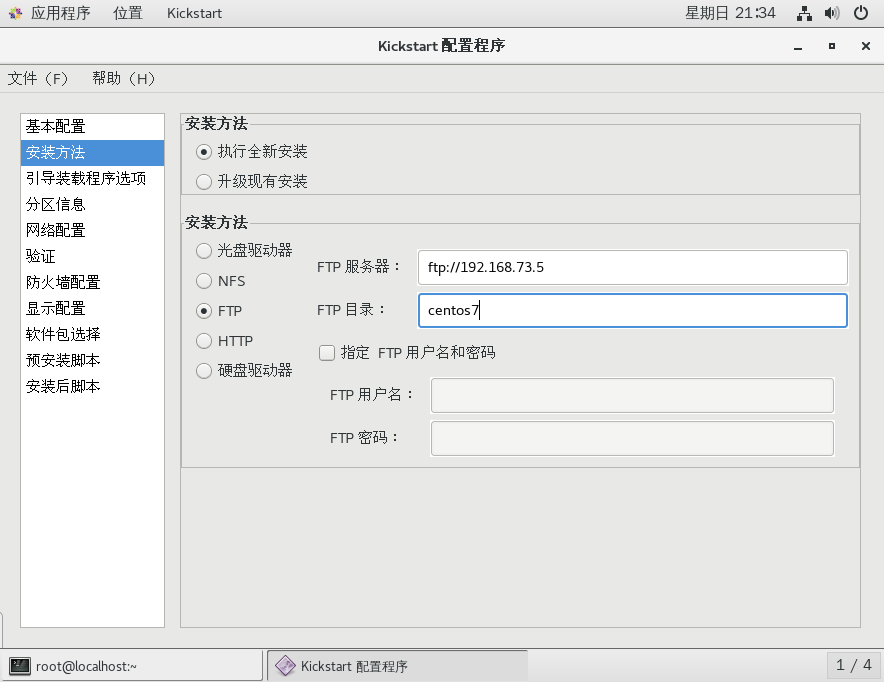Select 引导装载程序选项 in the sidebar
The height and width of the screenshot is (682, 884).
[92, 179]
